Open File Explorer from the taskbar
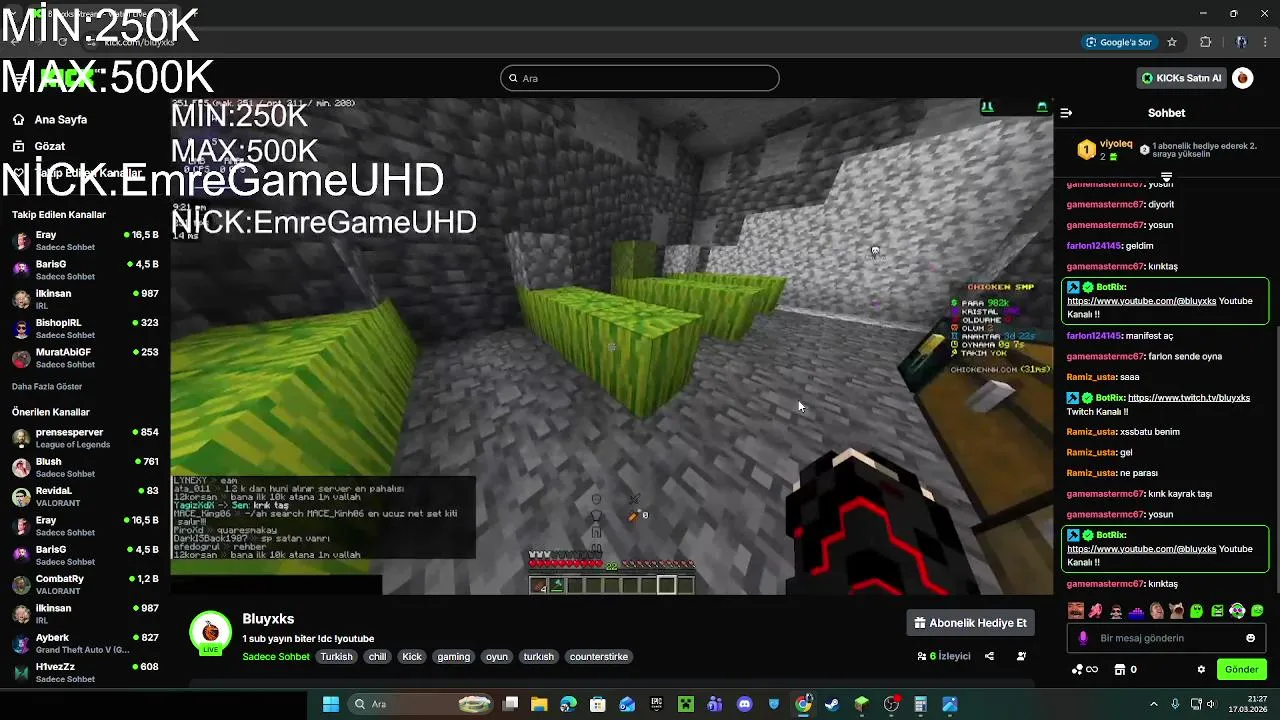The height and width of the screenshot is (720, 1280). click(x=538, y=704)
